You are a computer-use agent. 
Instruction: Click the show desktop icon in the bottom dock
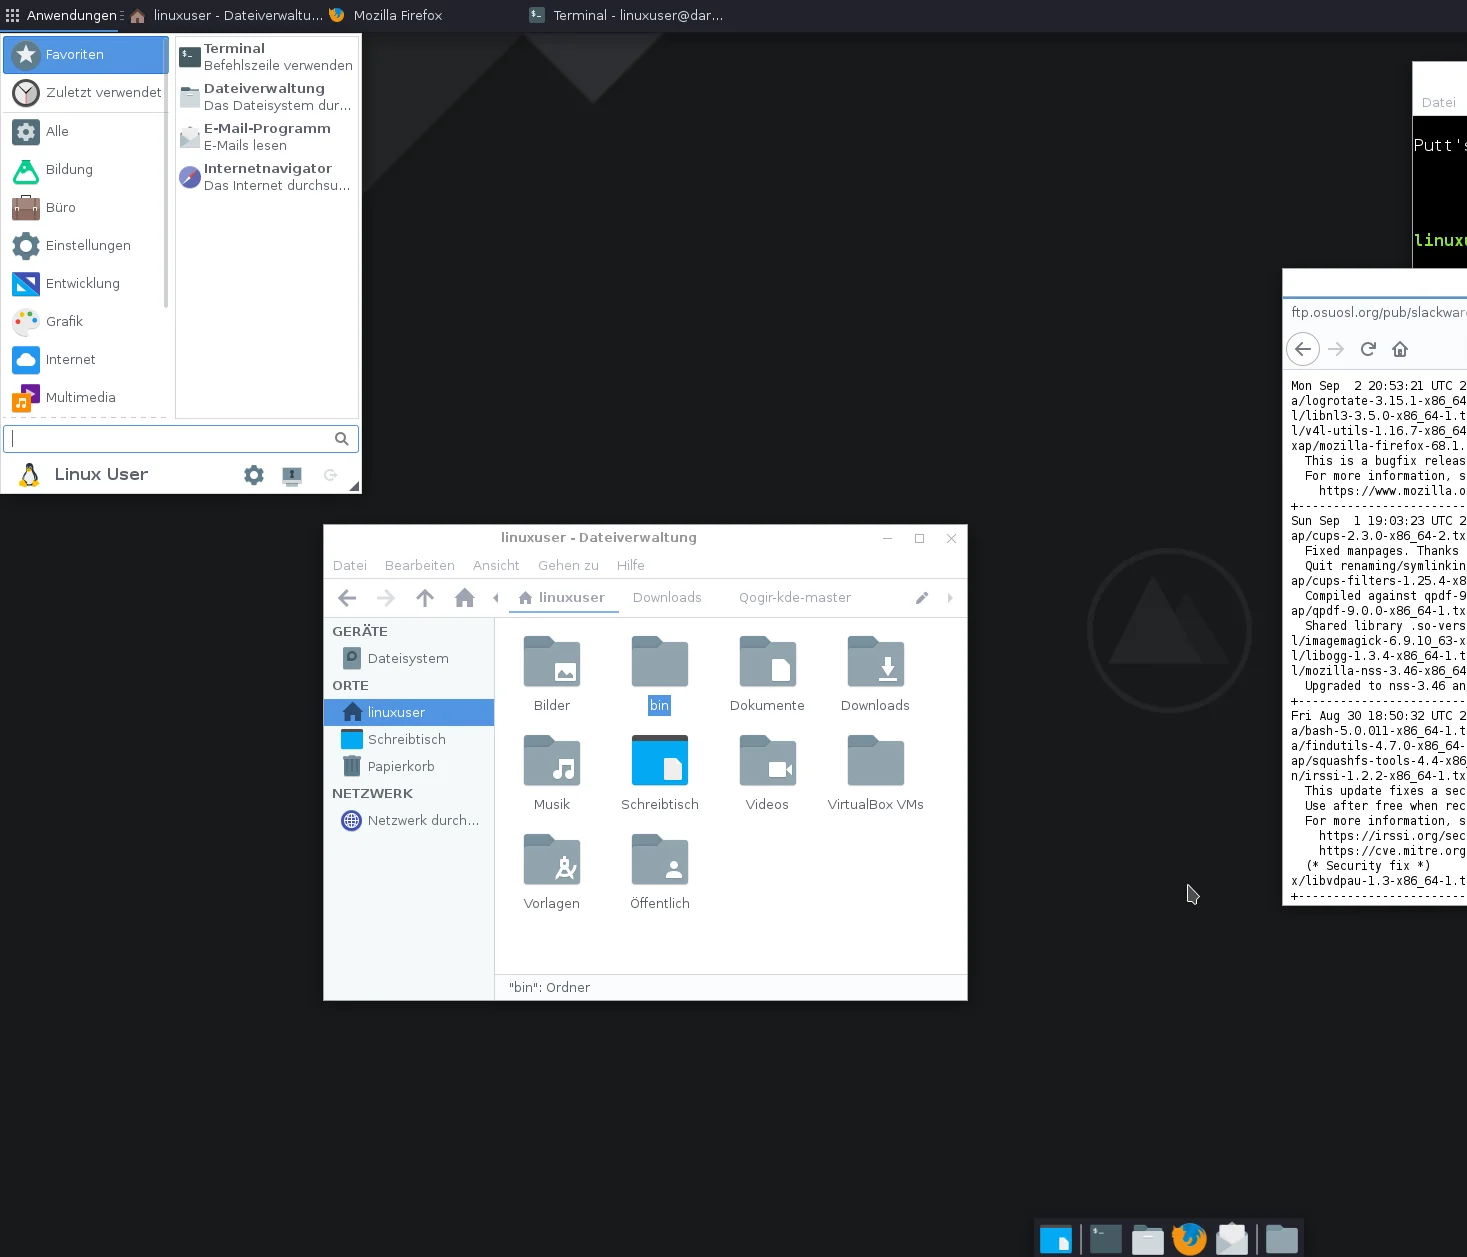pyautogui.click(x=1056, y=1239)
